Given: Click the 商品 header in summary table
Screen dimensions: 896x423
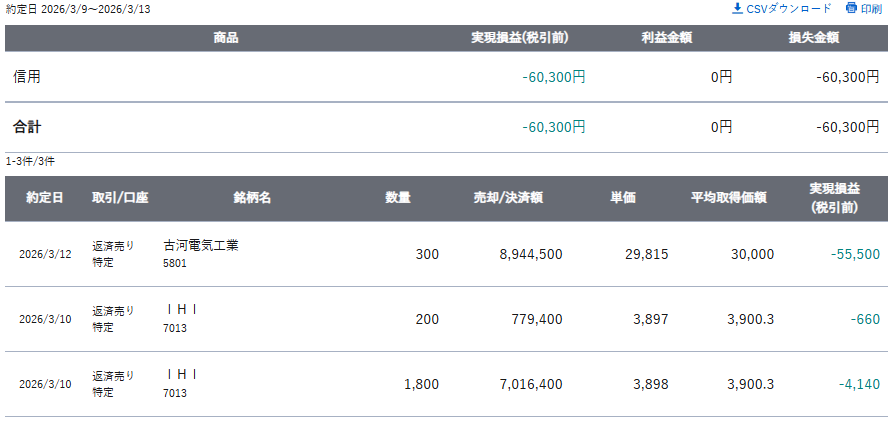Looking at the screenshot, I should pos(226,38).
